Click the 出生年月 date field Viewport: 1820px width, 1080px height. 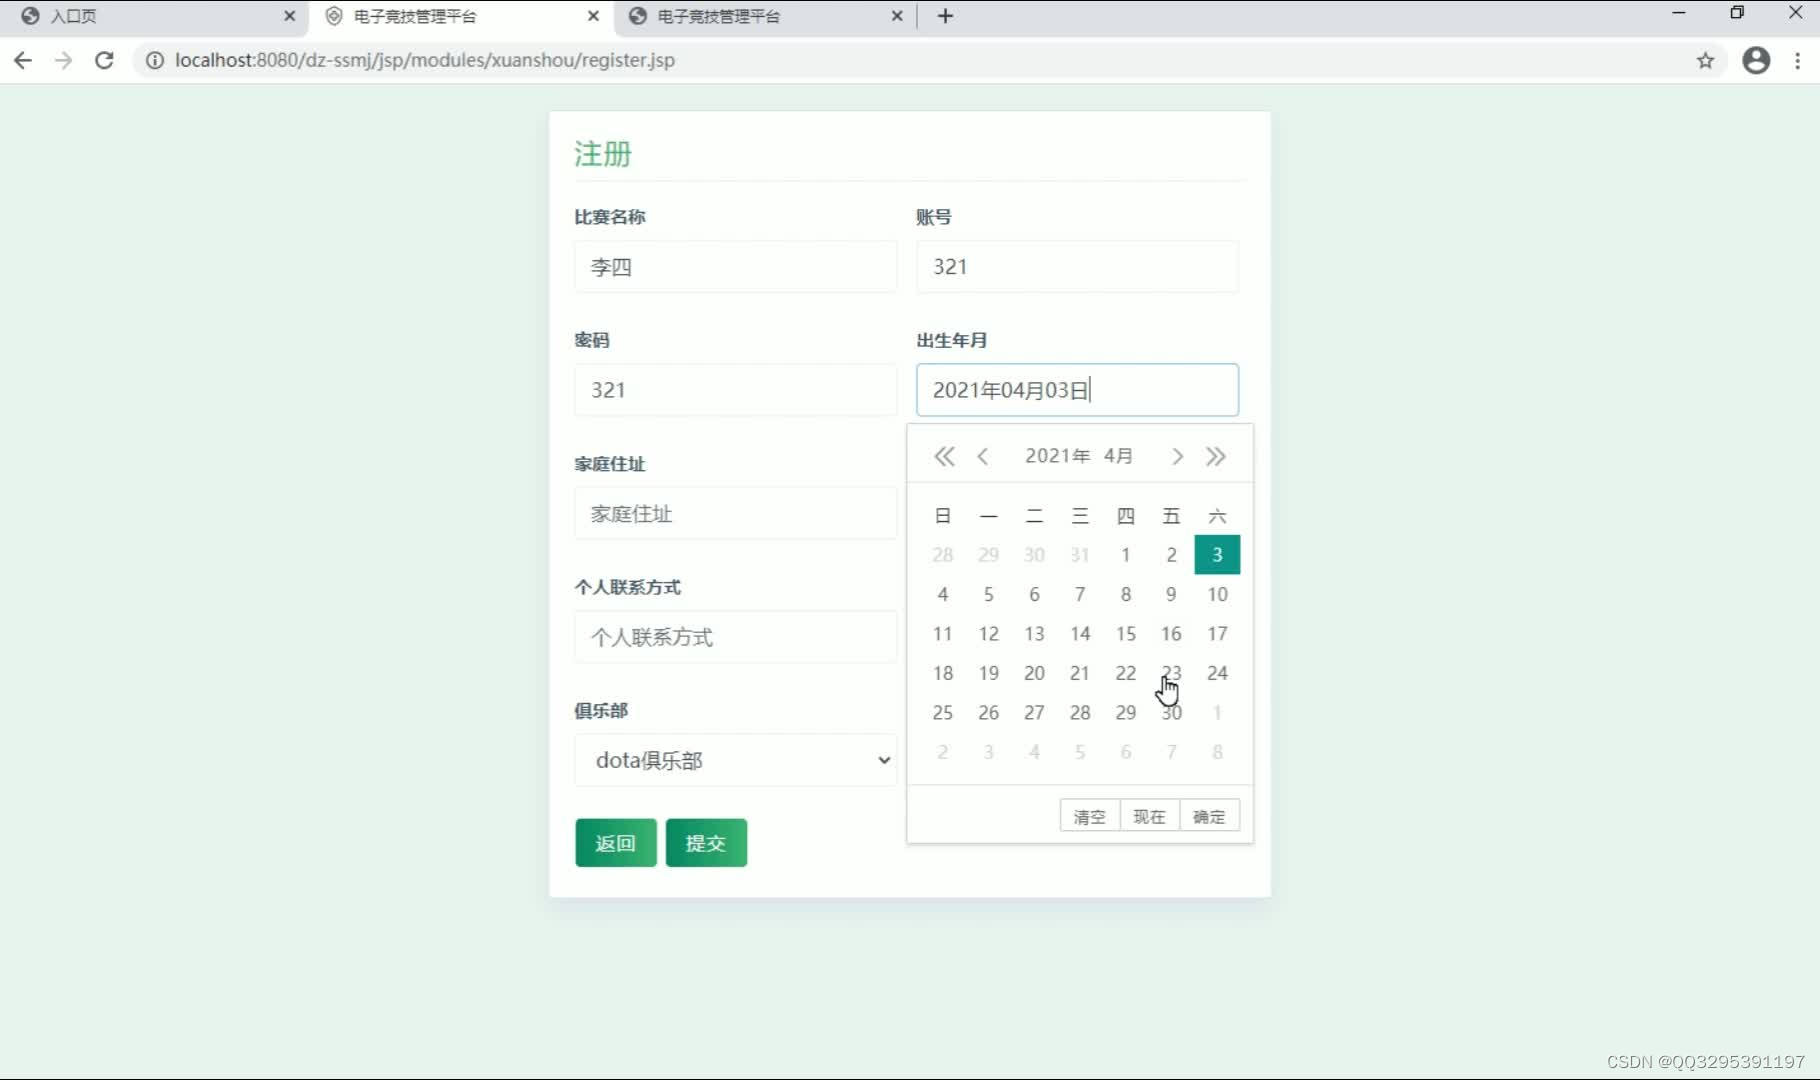point(1078,390)
